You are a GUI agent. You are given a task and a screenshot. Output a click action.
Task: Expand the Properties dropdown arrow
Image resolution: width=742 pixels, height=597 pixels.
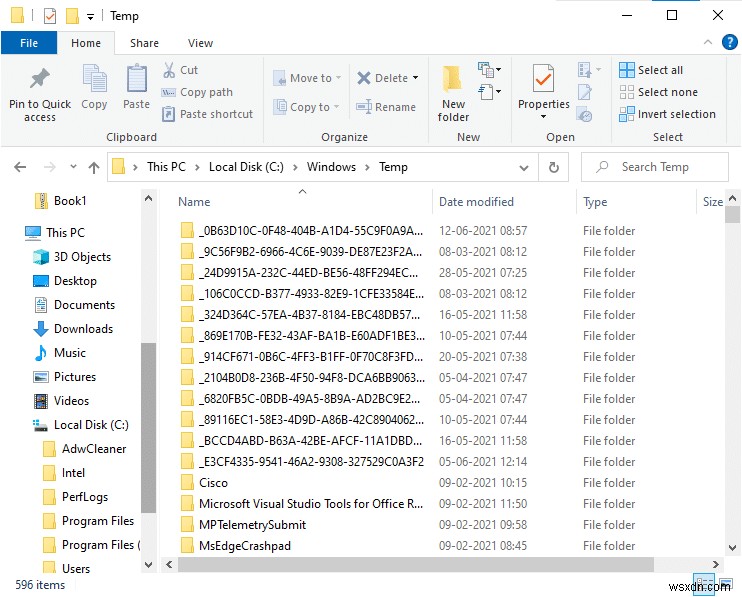pos(543,116)
